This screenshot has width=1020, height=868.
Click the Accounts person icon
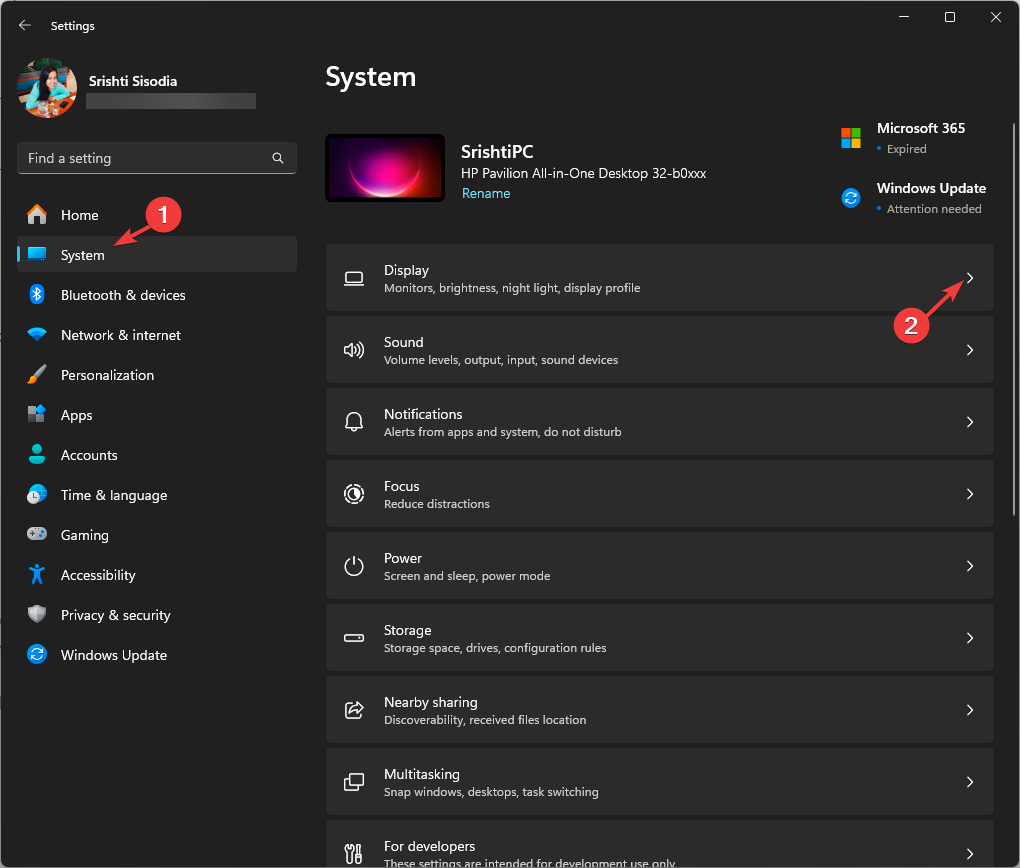pyautogui.click(x=37, y=454)
